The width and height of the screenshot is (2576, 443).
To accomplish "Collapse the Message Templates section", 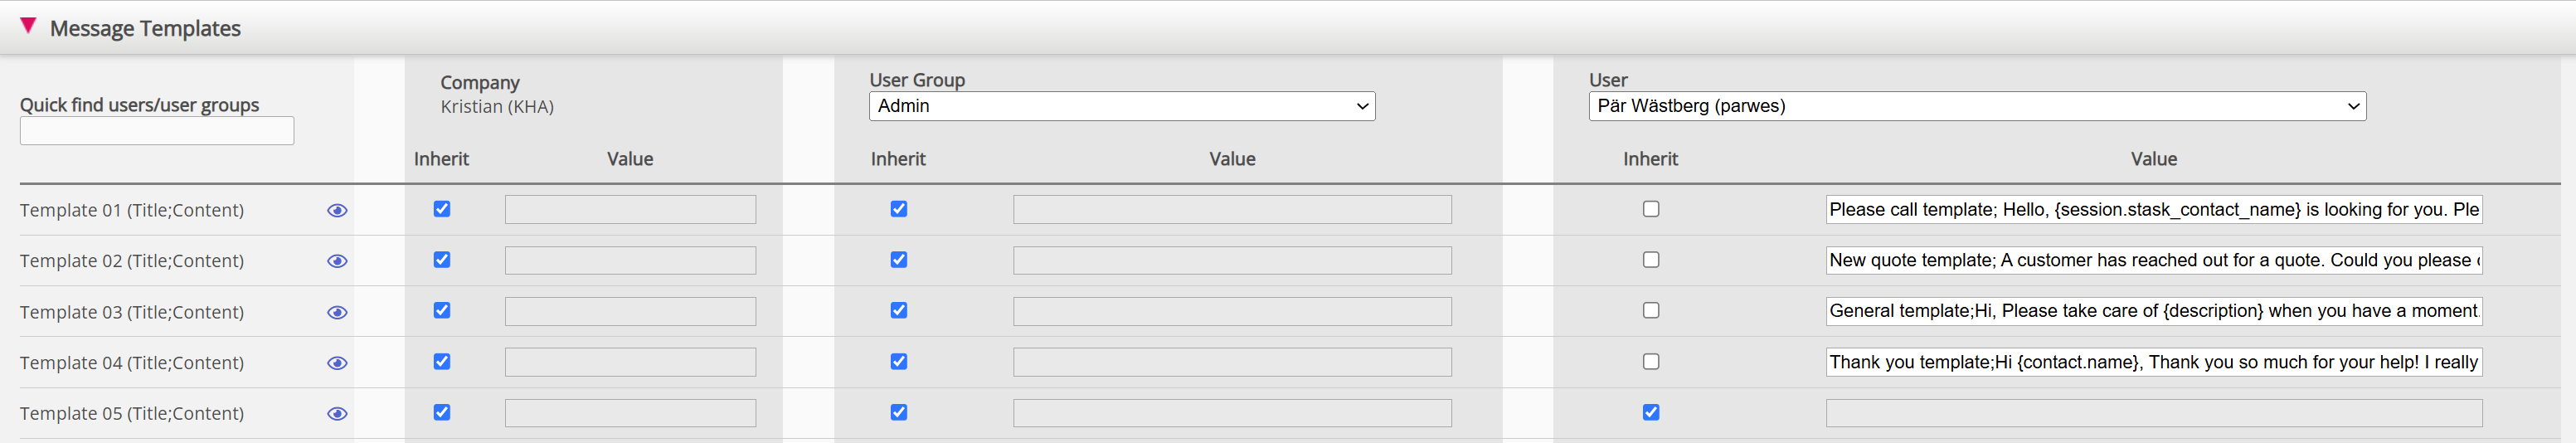I will (x=28, y=26).
